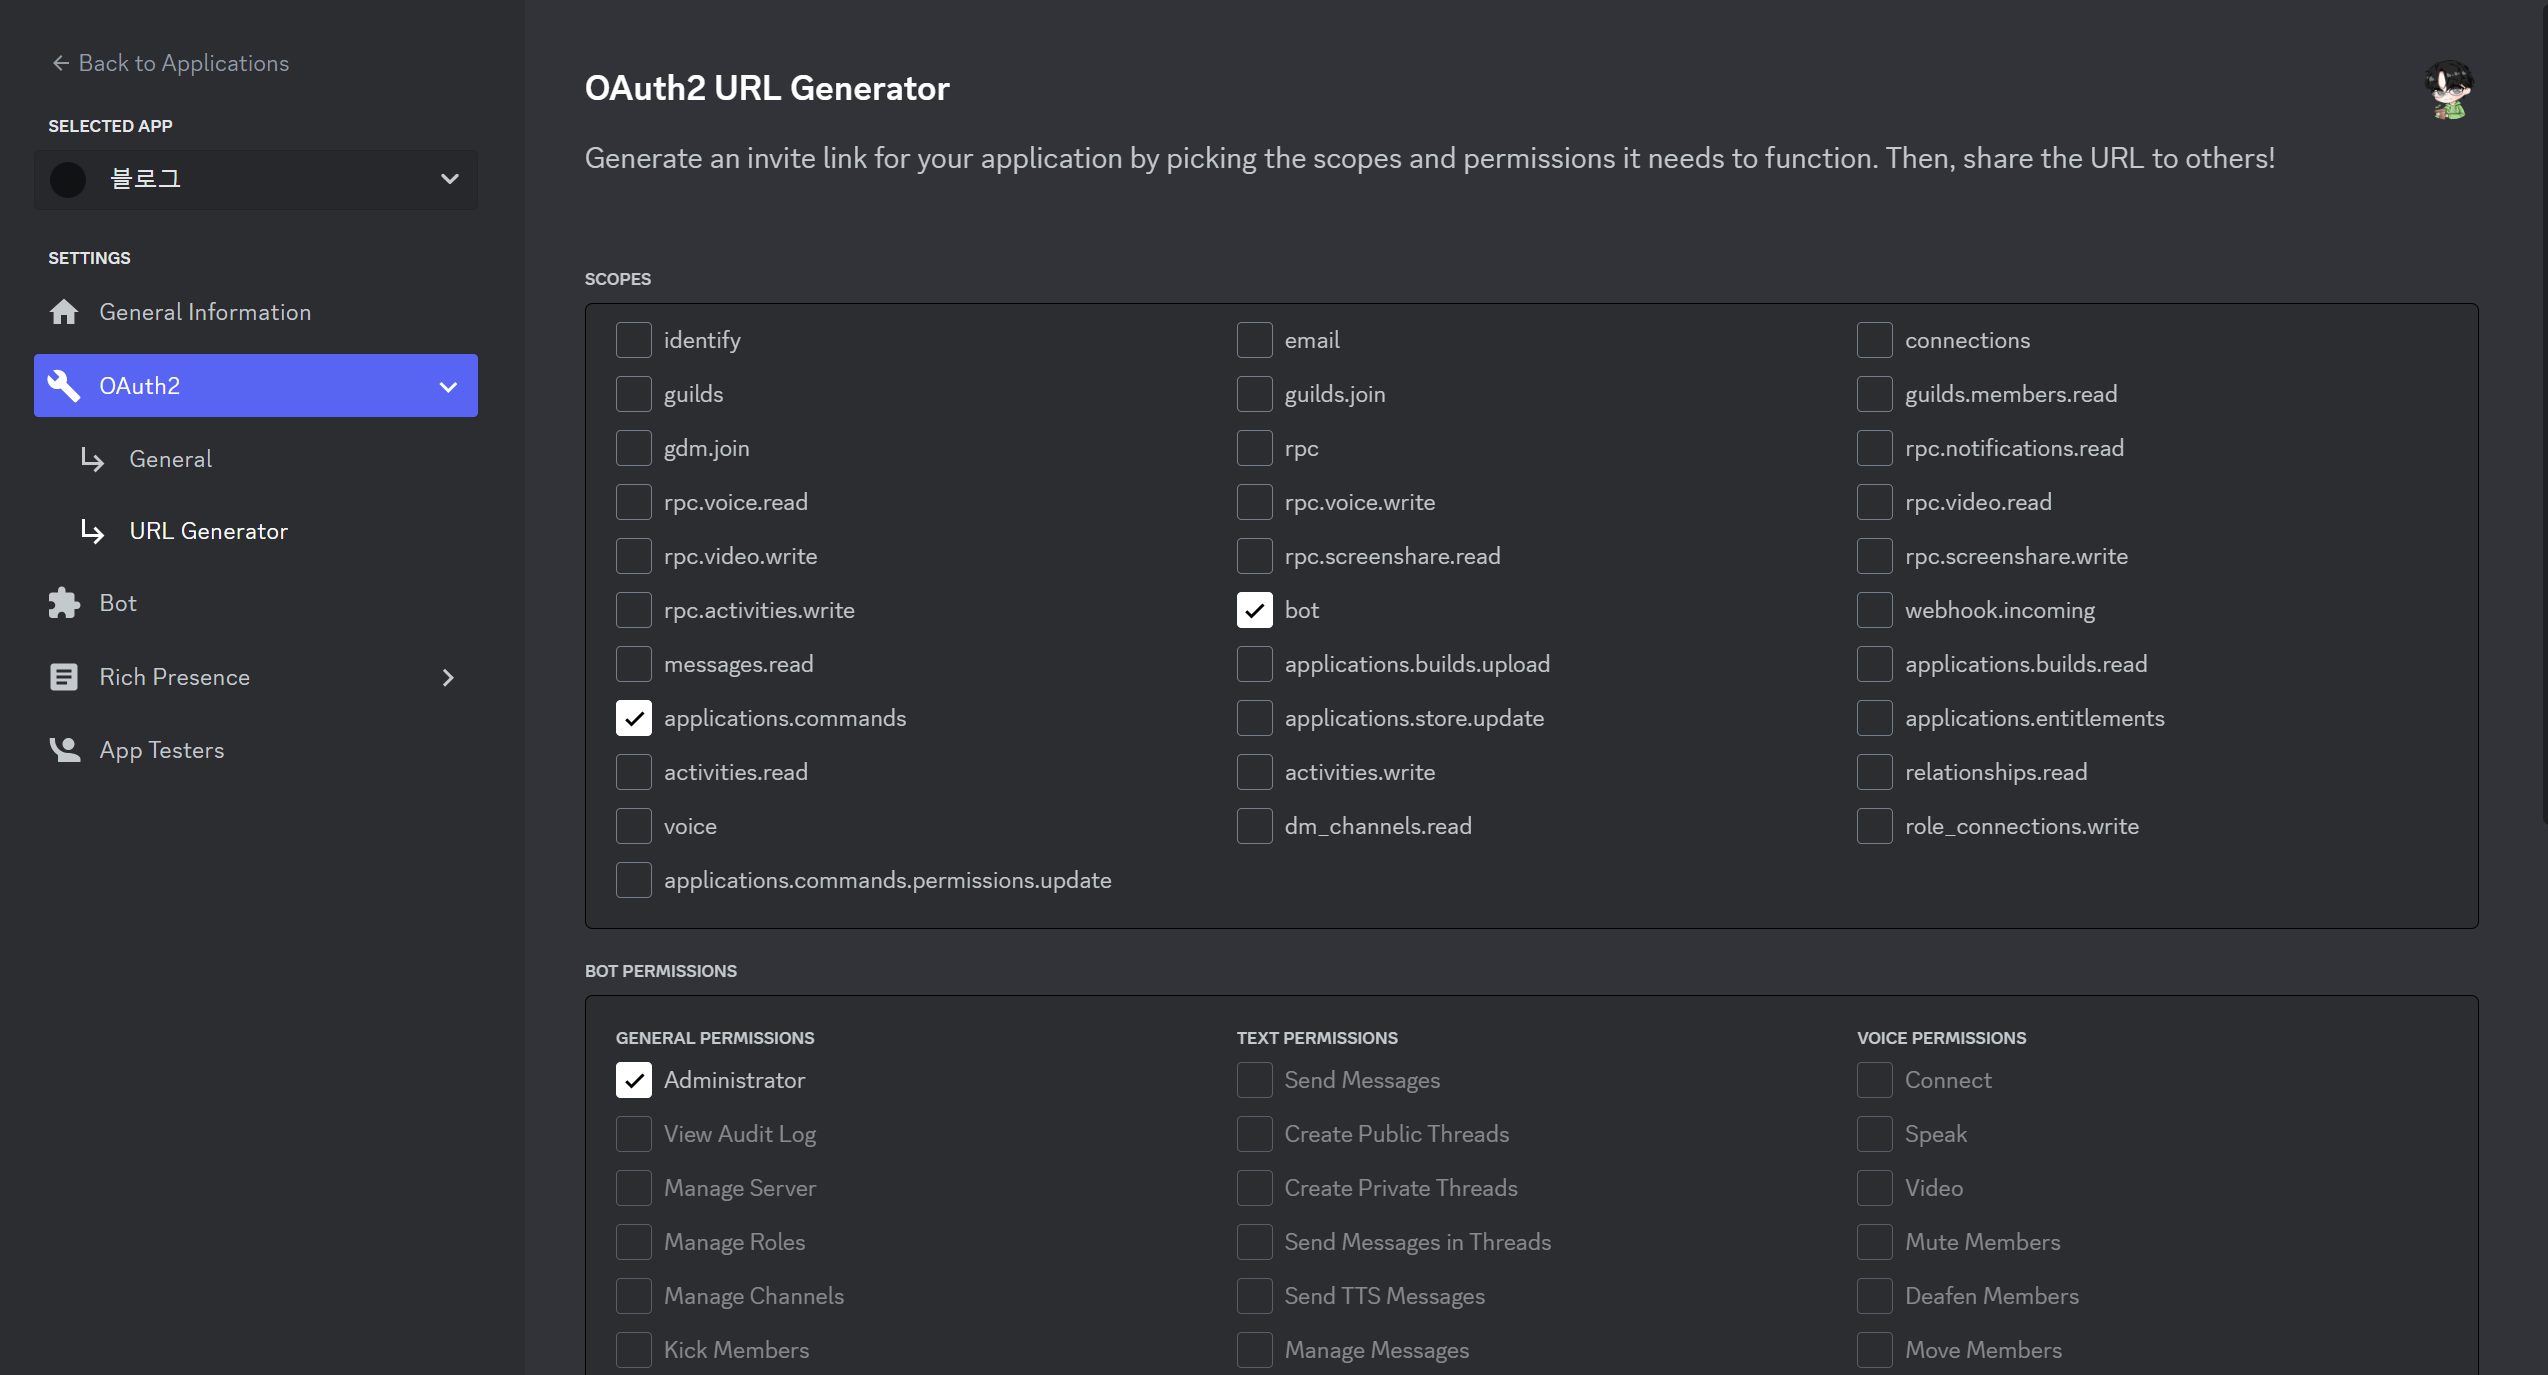Uncheck the applications.commands scope
2548x1375 pixels.
pyautogui.click(x=634, y=718)
